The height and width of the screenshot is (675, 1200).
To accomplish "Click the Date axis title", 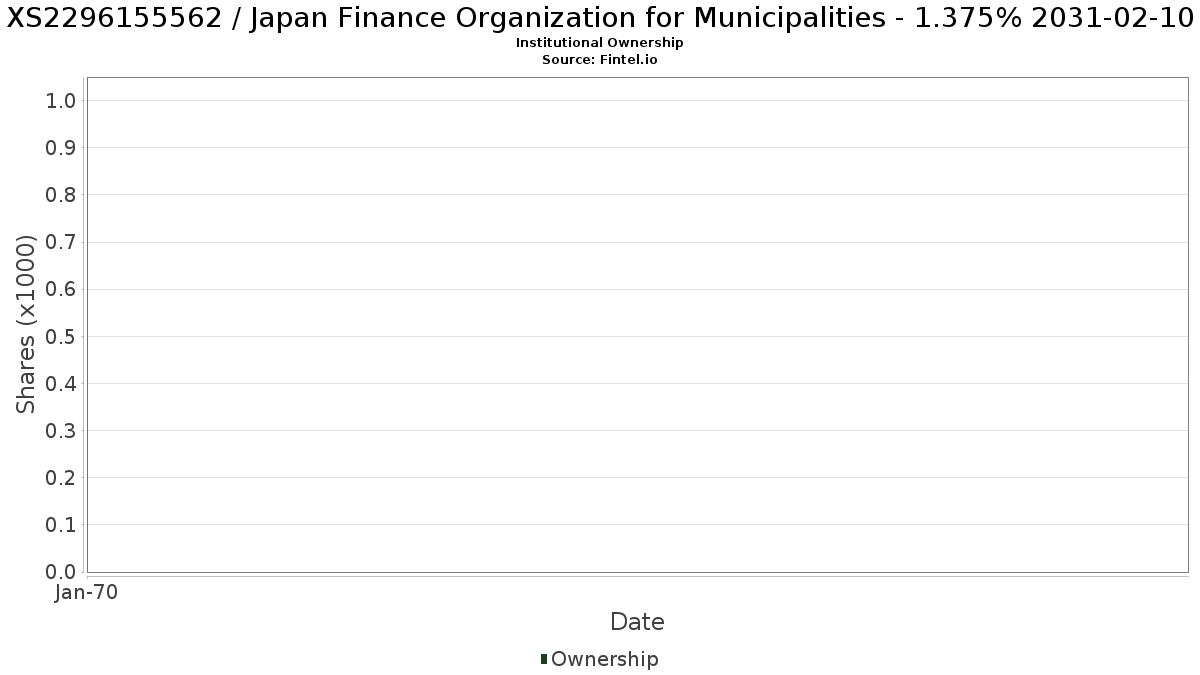I will click(x=637, y=622).
